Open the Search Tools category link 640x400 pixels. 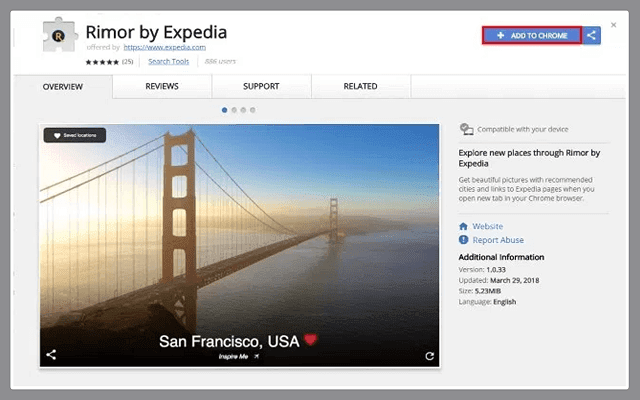tap(168, 61)
